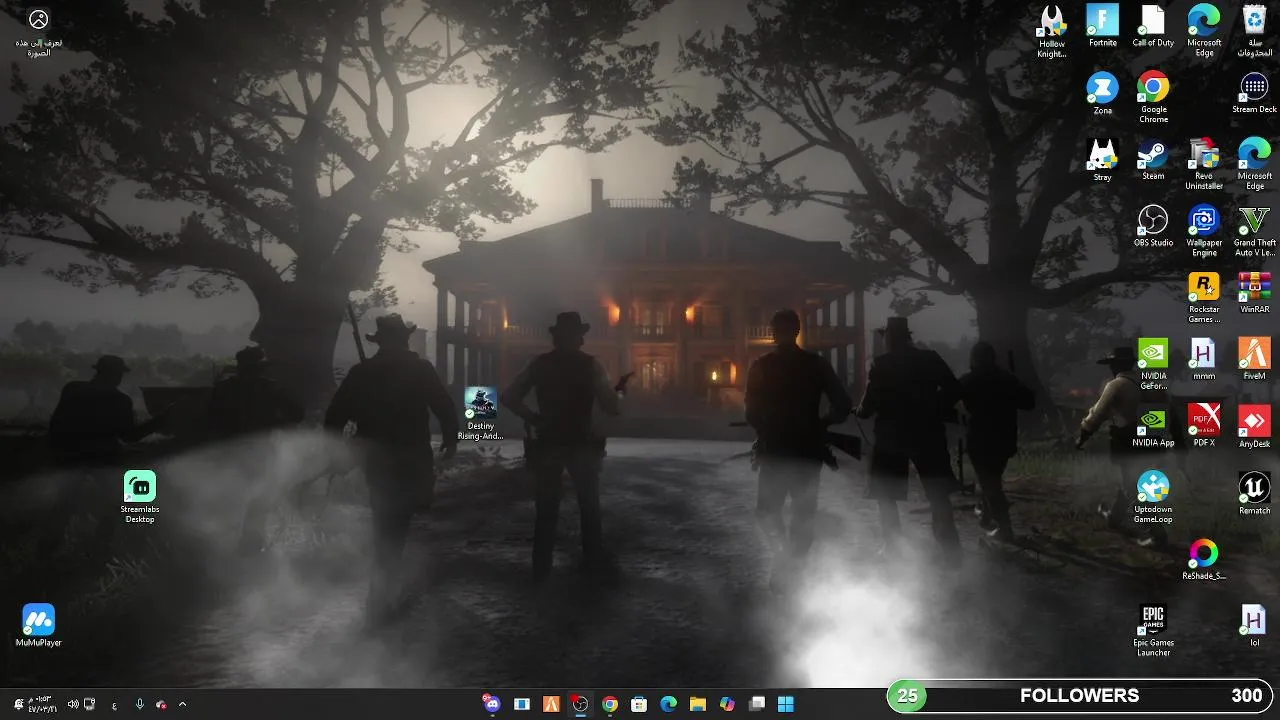Open the orange FiveM taskbar icon
Screen dimensions: 1280x720
pyautogui.click(x=551, y=704)
